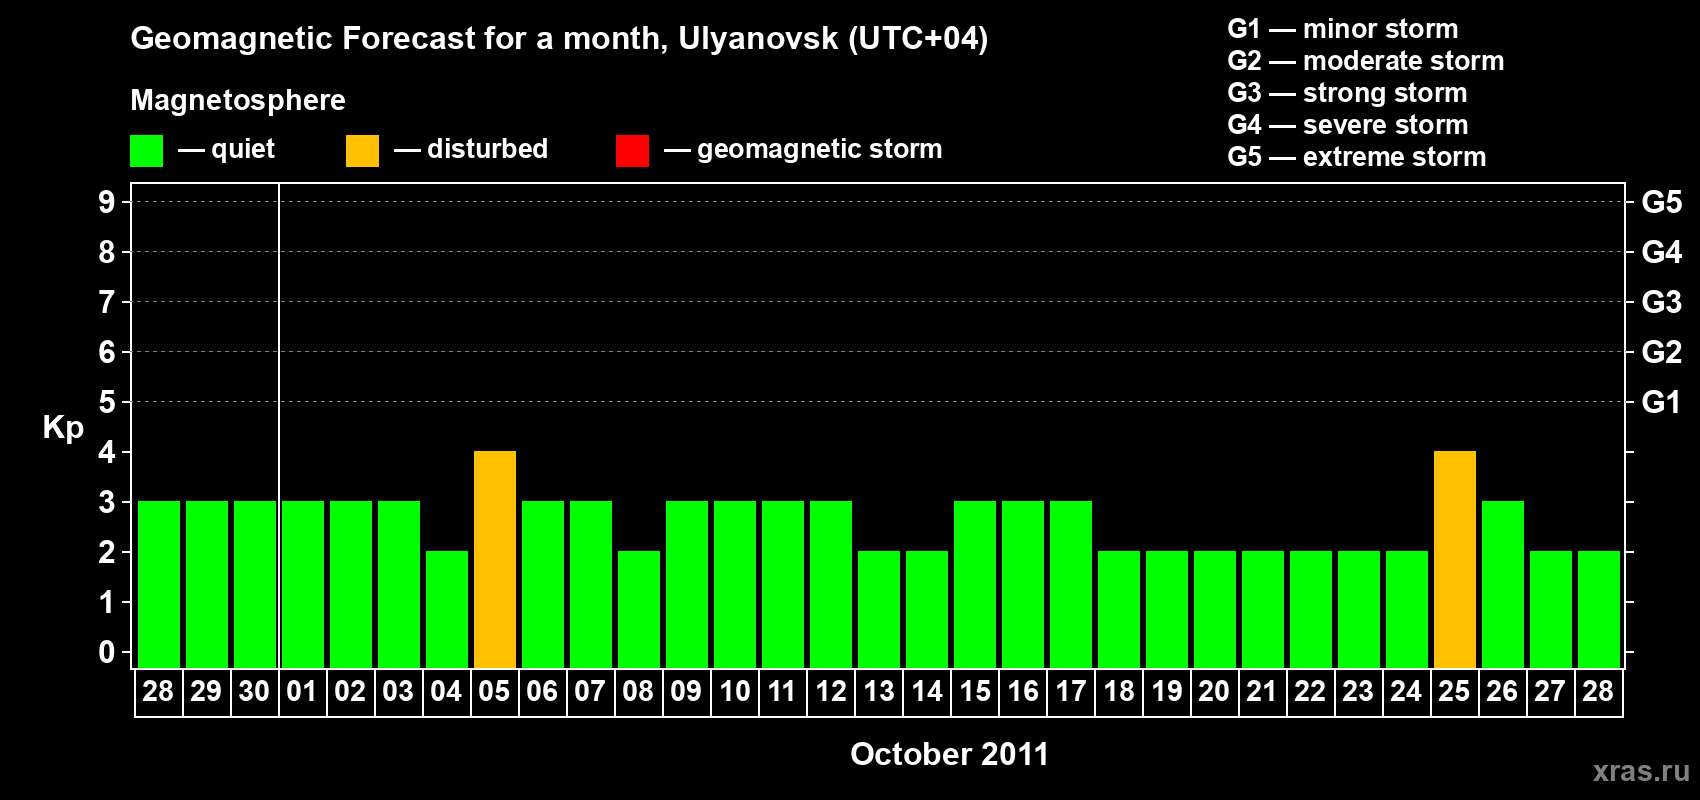Image resolution: width=1700 pixels, height=800 pixels.
Task: Click the 'October 2011' label
Action: (x=949, y=754)
